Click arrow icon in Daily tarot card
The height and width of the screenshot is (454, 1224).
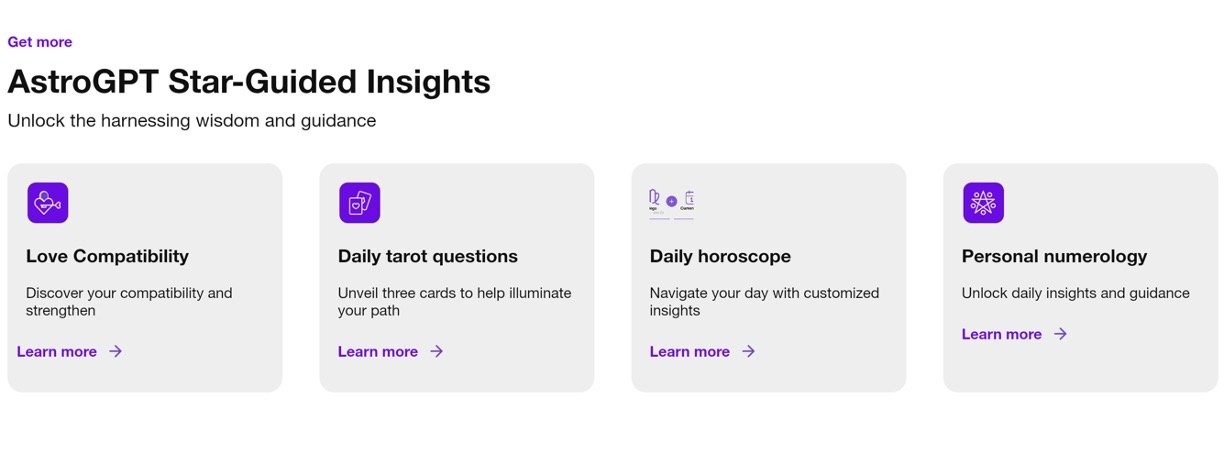[436, 351]
